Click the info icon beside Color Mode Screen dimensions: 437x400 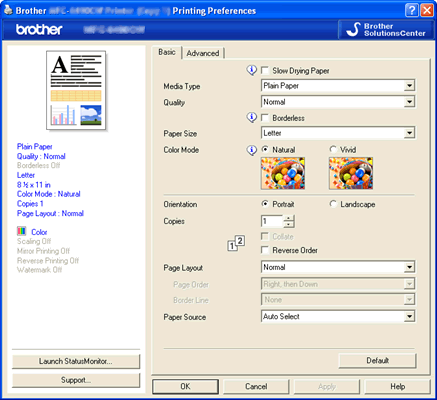pos(252,150)
